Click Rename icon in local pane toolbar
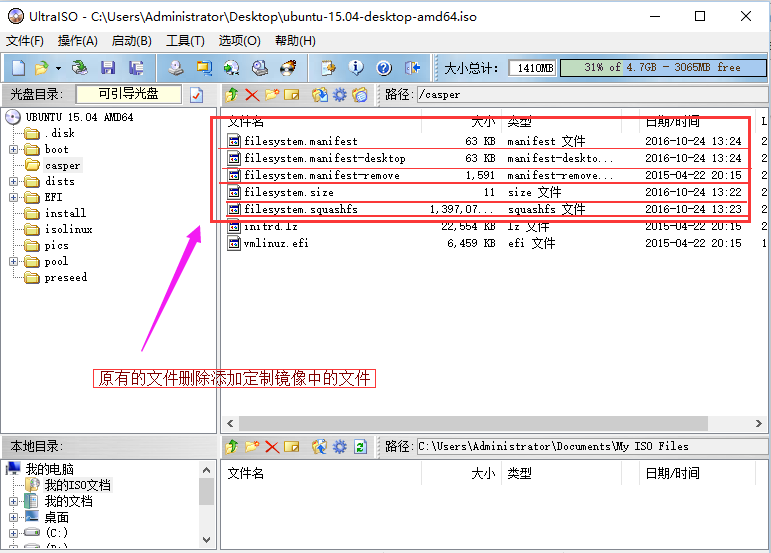The width and height of the screenshot is (771, 553). [x=292, y=446]
